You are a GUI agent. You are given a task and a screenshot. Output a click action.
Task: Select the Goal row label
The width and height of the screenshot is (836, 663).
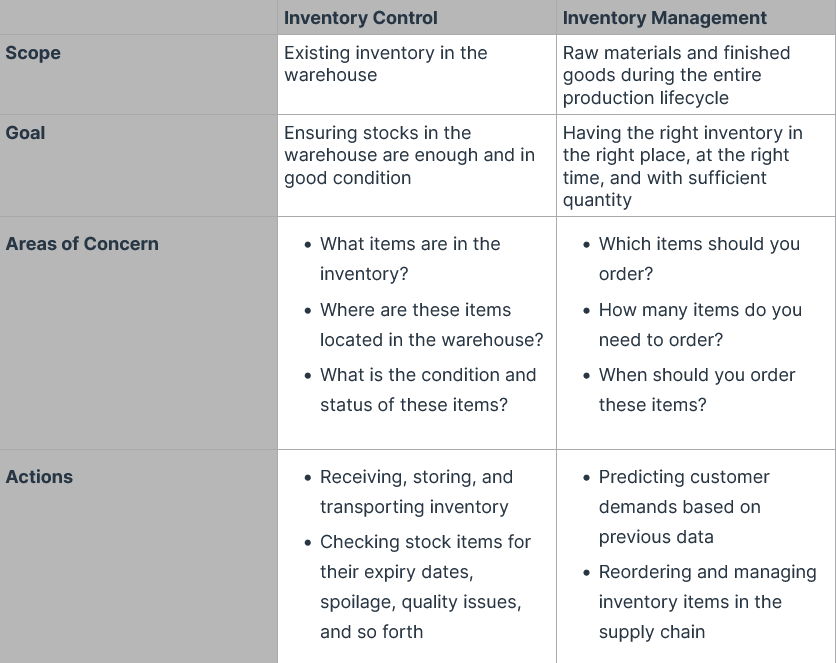pos(25,133)
